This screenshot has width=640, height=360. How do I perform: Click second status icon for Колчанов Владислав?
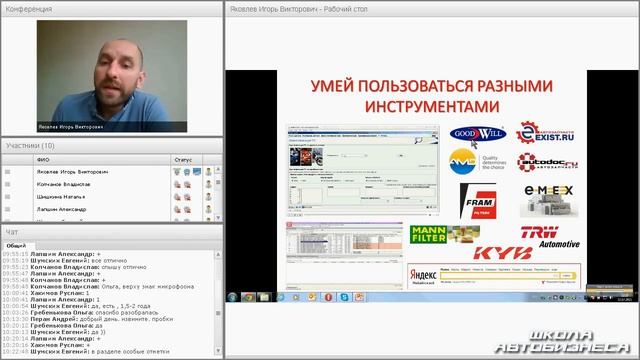point(187,184)
